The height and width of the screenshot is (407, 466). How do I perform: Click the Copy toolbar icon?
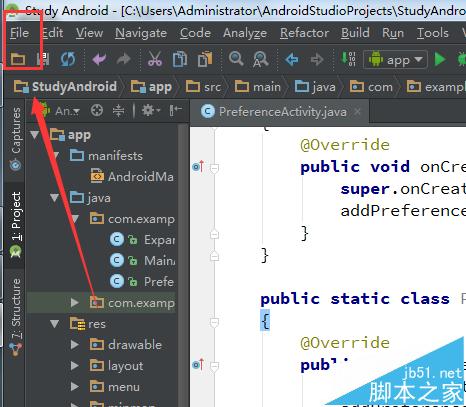tap(180, 59)
